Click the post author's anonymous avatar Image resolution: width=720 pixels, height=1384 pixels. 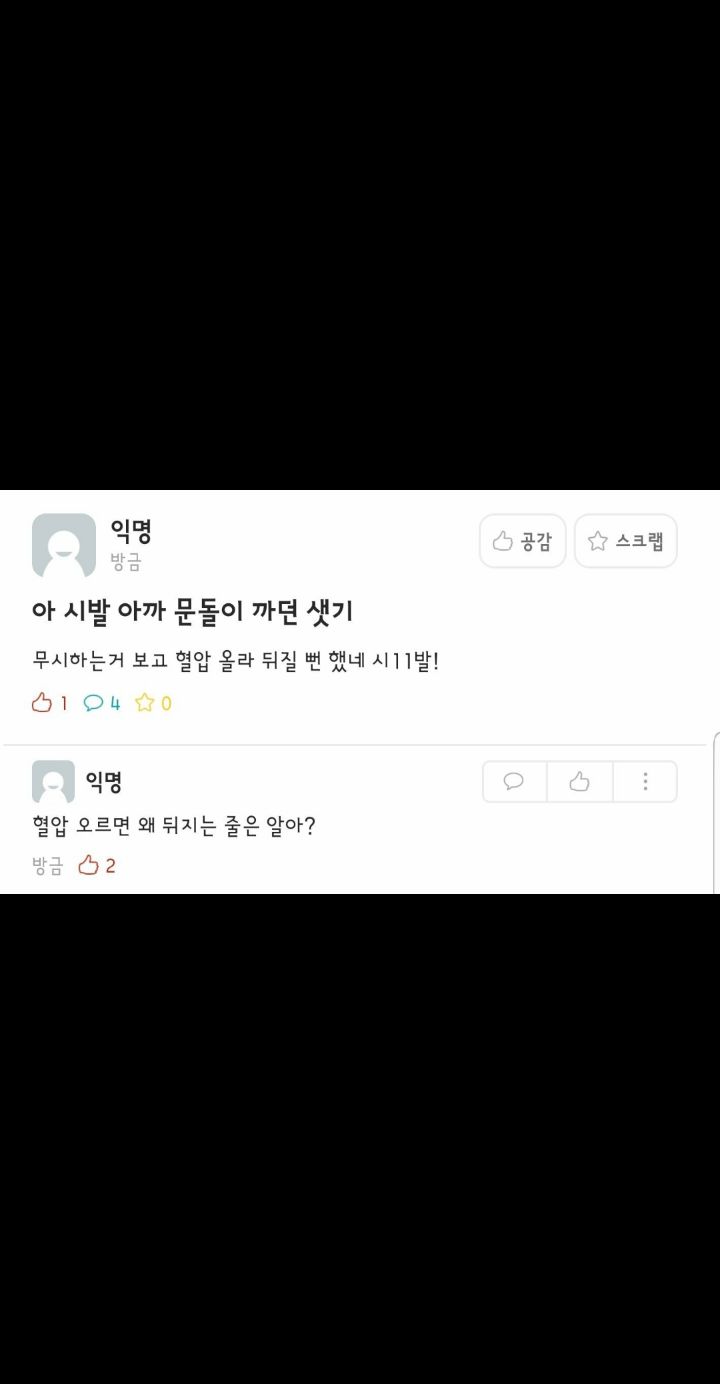pos(64,545)
